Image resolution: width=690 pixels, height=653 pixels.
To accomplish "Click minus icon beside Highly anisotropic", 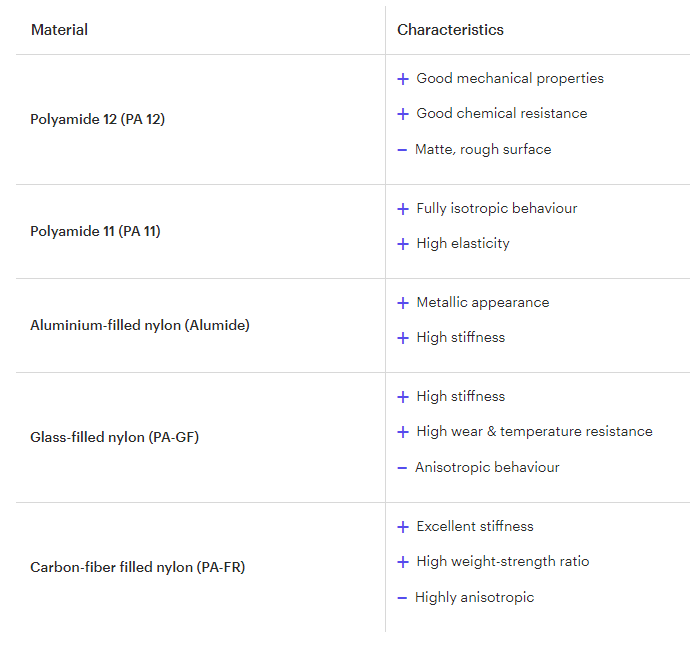I will click(x=402, y=598).
